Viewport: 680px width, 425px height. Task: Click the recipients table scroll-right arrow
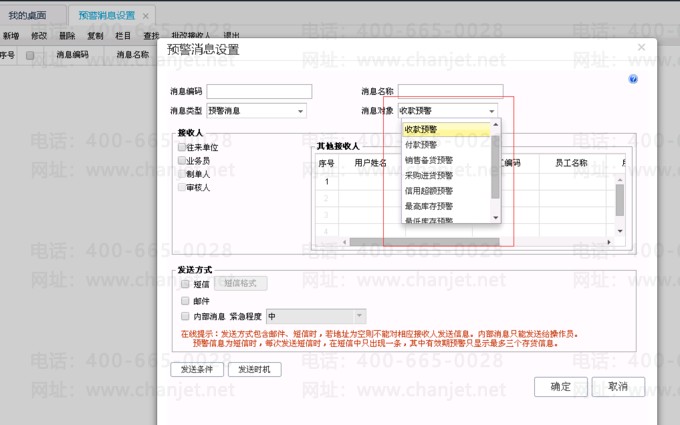click(609, 242)
